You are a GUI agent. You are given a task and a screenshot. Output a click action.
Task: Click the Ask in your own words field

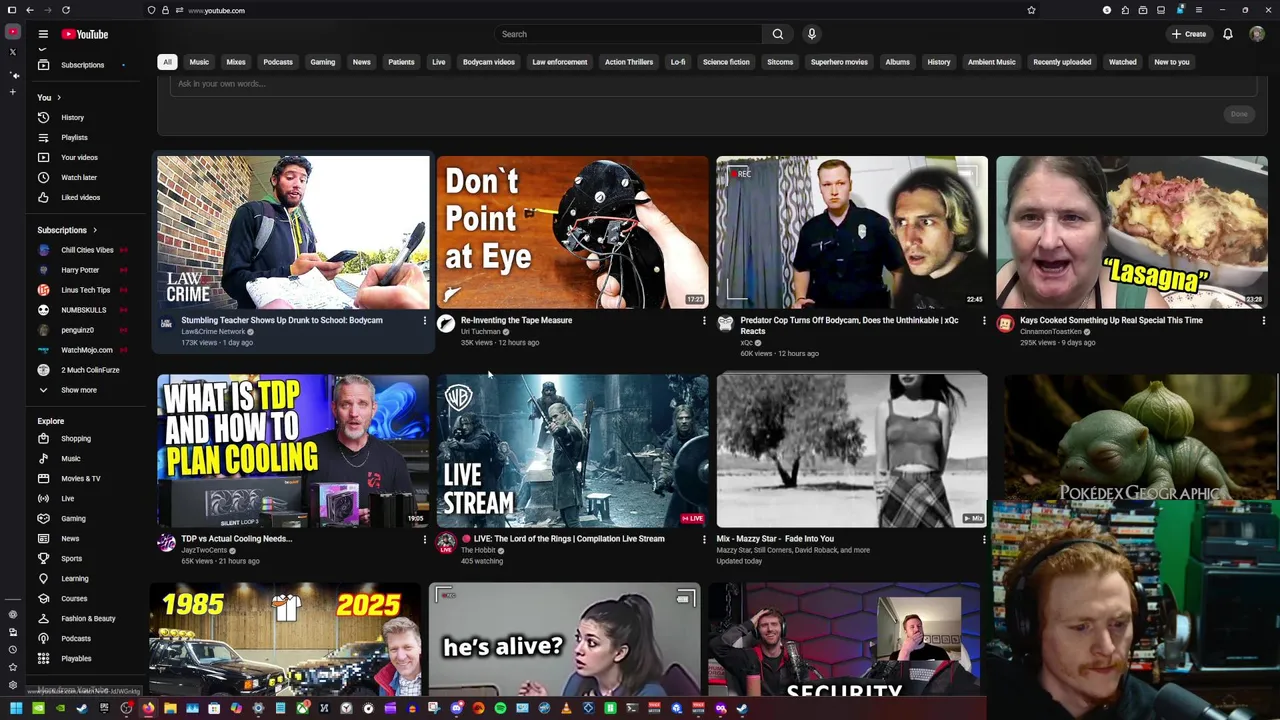click(x=712, y=84)
